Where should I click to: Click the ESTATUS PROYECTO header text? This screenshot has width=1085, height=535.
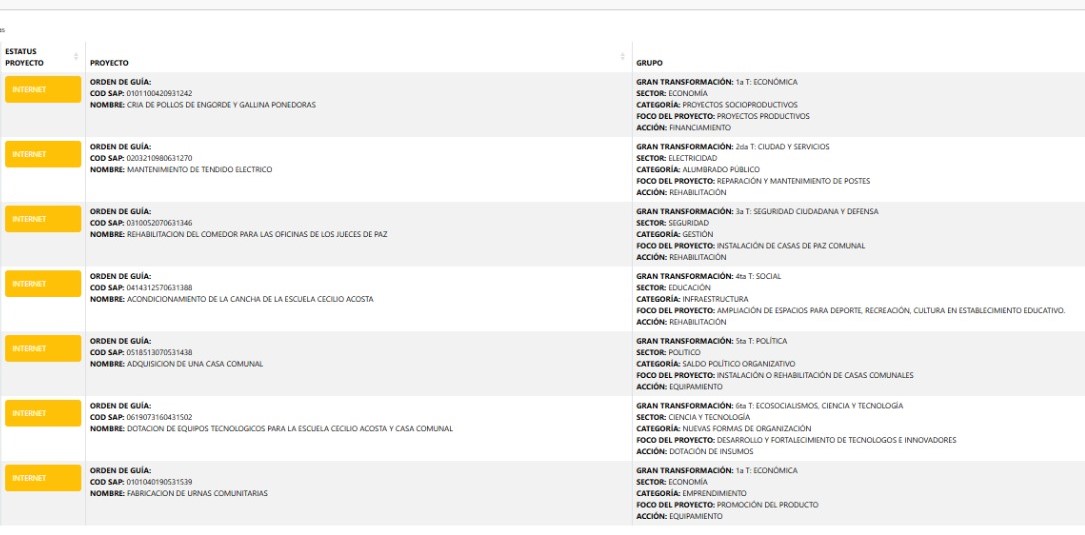click(x=24, y=56)
